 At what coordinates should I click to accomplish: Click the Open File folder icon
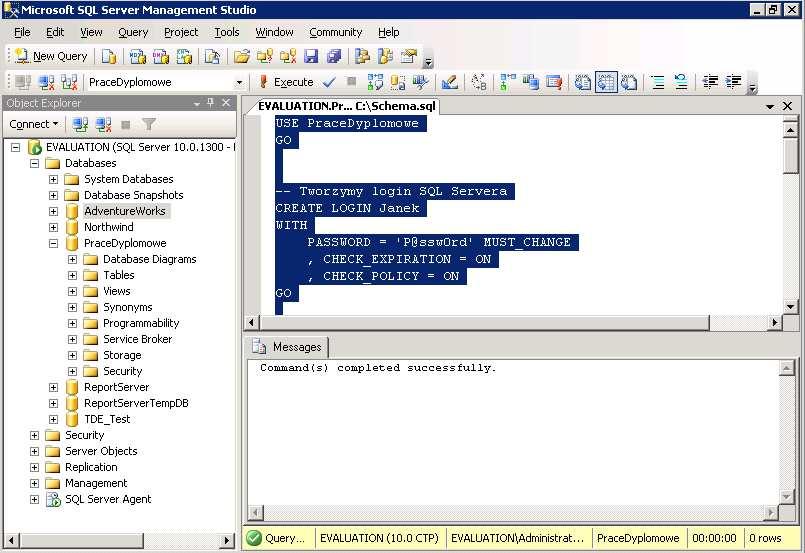[x=242, y=56]
